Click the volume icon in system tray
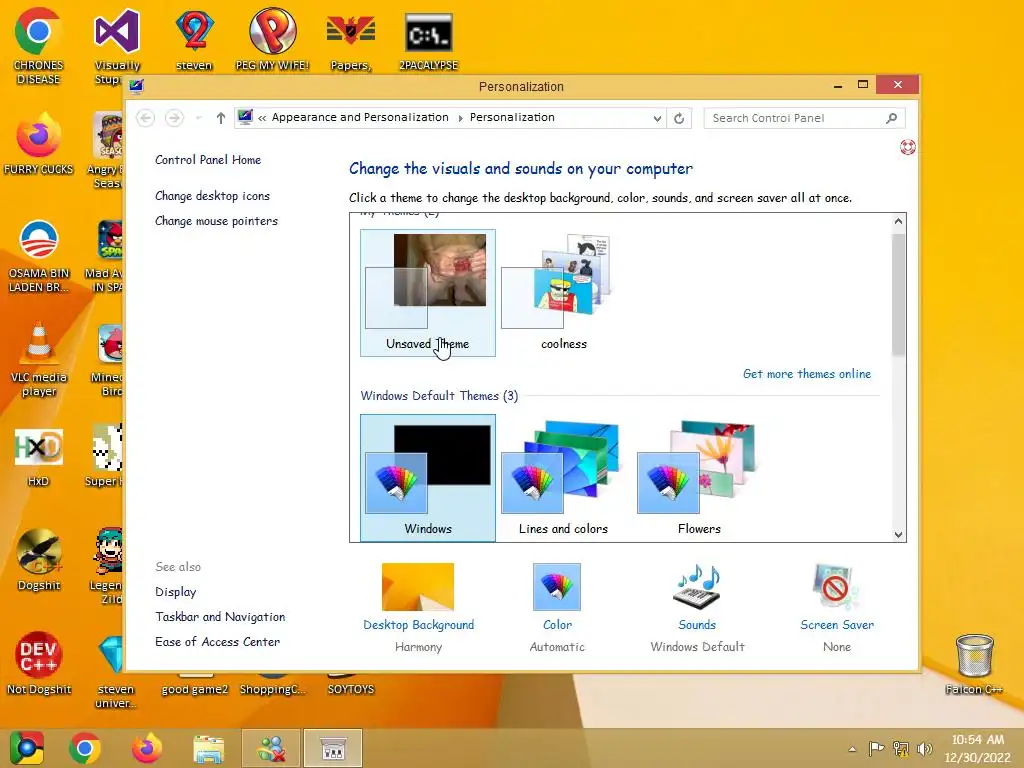 [x=924, y=748]
